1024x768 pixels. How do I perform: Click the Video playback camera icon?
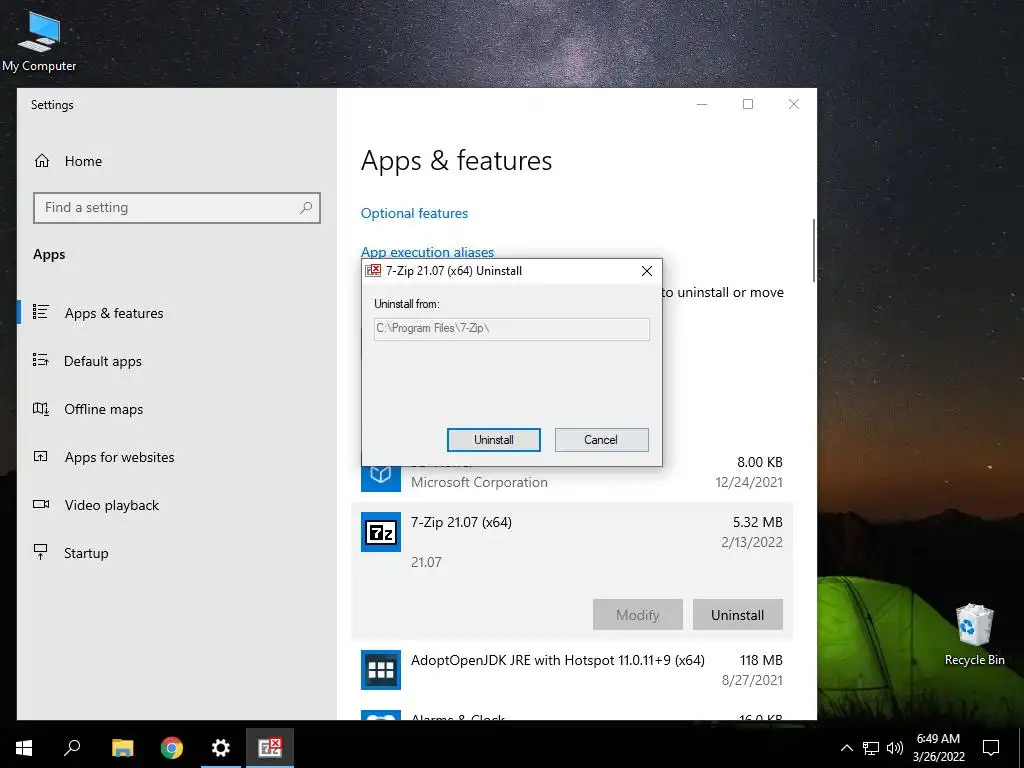coord(40,504)
